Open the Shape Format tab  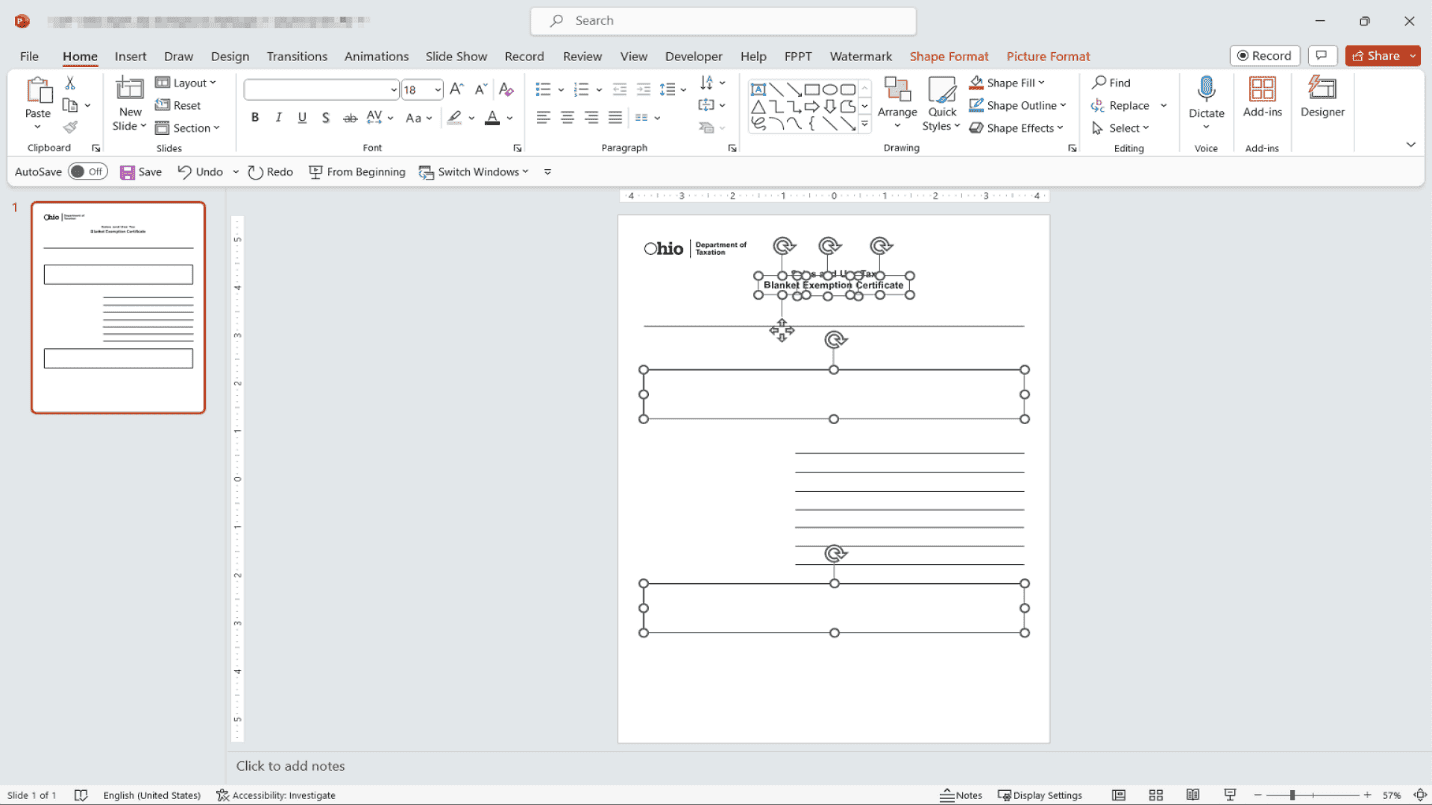[x=949, y=56]
